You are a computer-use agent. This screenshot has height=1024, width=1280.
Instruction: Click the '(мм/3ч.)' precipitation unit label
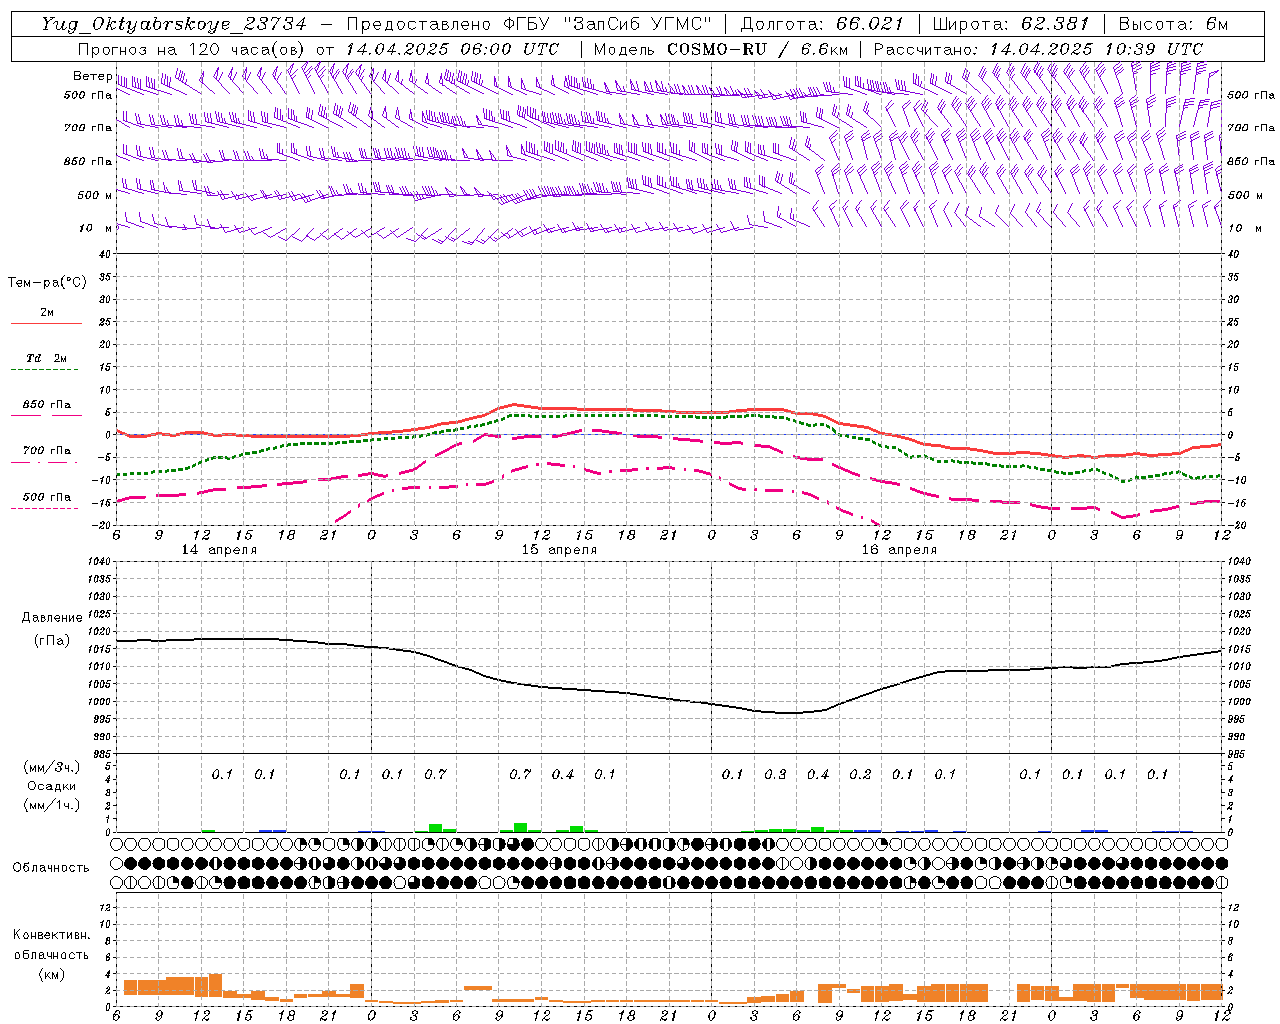[x=51, y=767]
